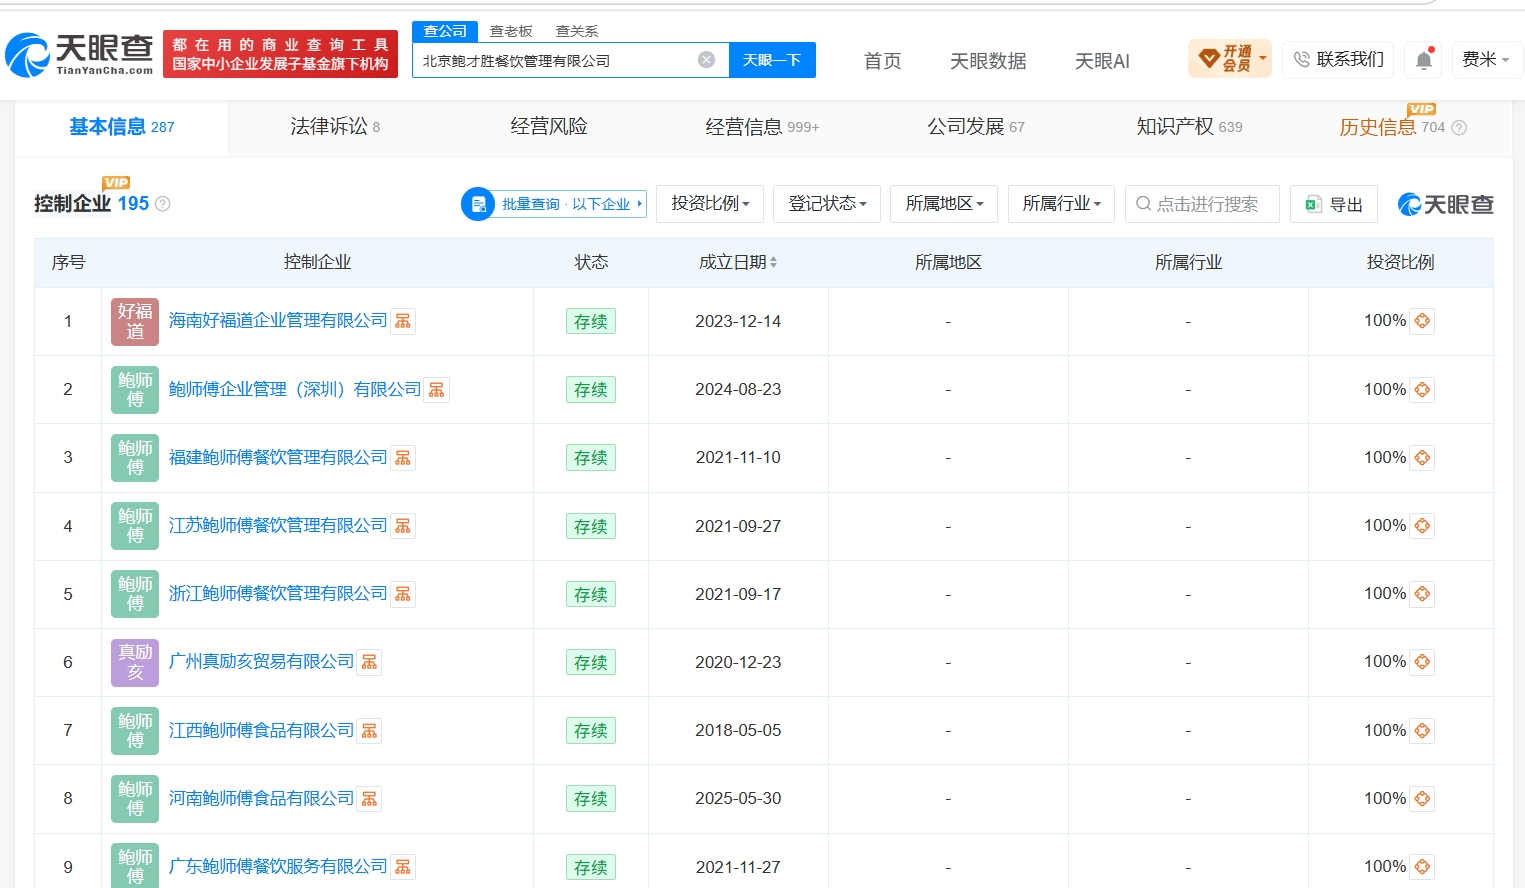Open the 费米 user account menu
Screen dimensions: 1525x888
pos(1486,60)
